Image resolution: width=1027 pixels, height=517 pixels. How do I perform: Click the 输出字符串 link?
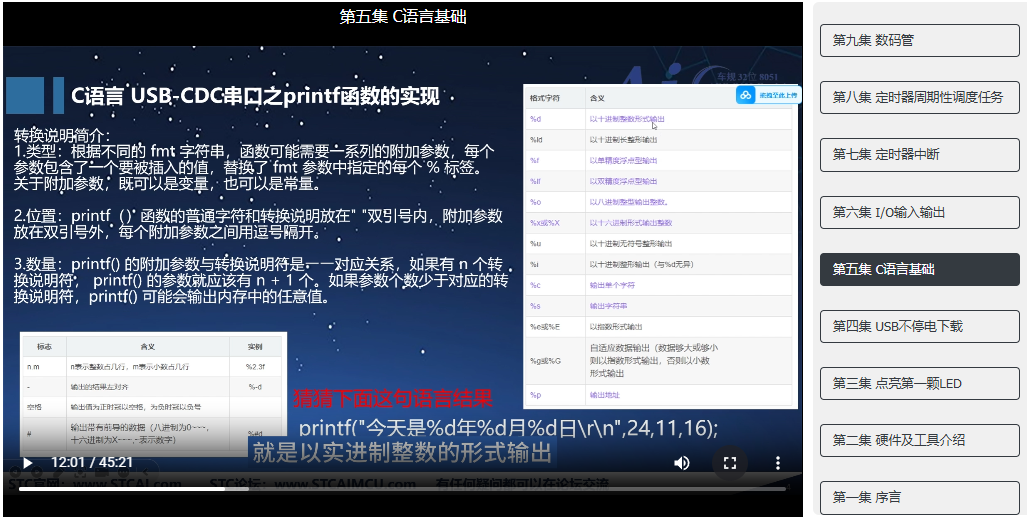coord(608,306)
